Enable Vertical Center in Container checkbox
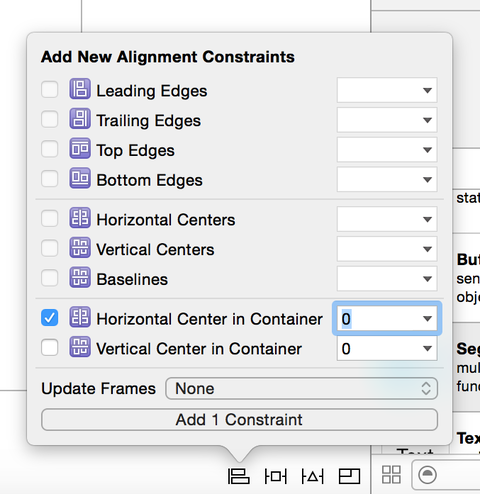The image size is (480, 494). pyautogui.click(x=50, y=347)
